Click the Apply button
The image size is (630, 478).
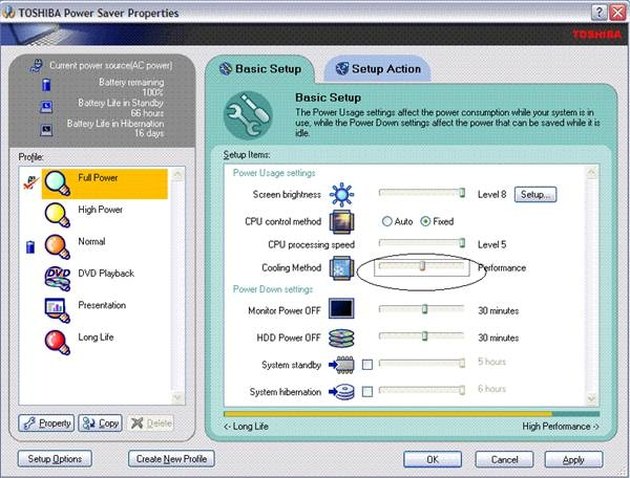pos(574,460)
